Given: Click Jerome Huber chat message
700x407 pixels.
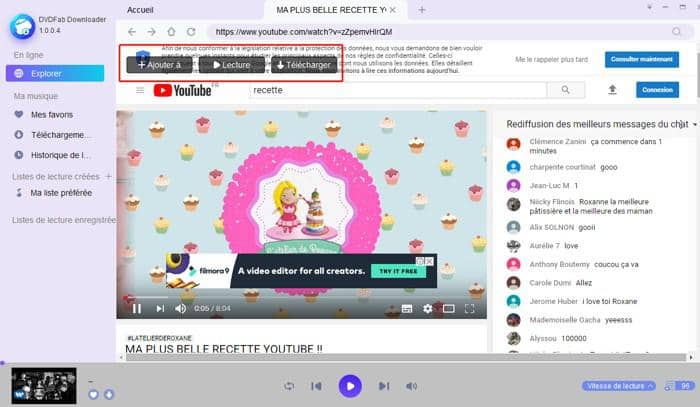Looking at the screenshot, I should point(583,301).
